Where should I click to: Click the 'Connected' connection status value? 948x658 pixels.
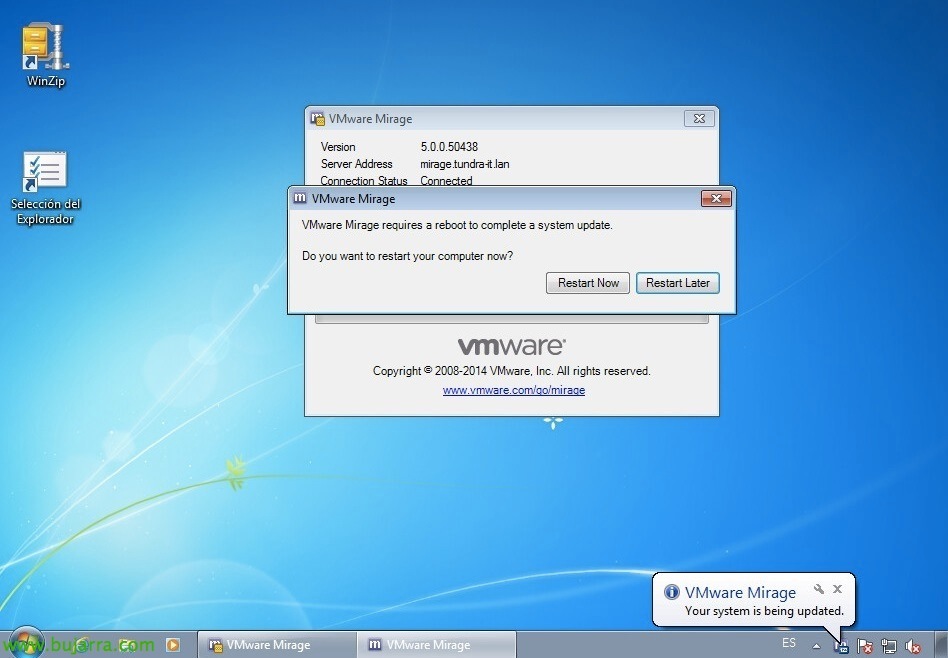[446, 180]
